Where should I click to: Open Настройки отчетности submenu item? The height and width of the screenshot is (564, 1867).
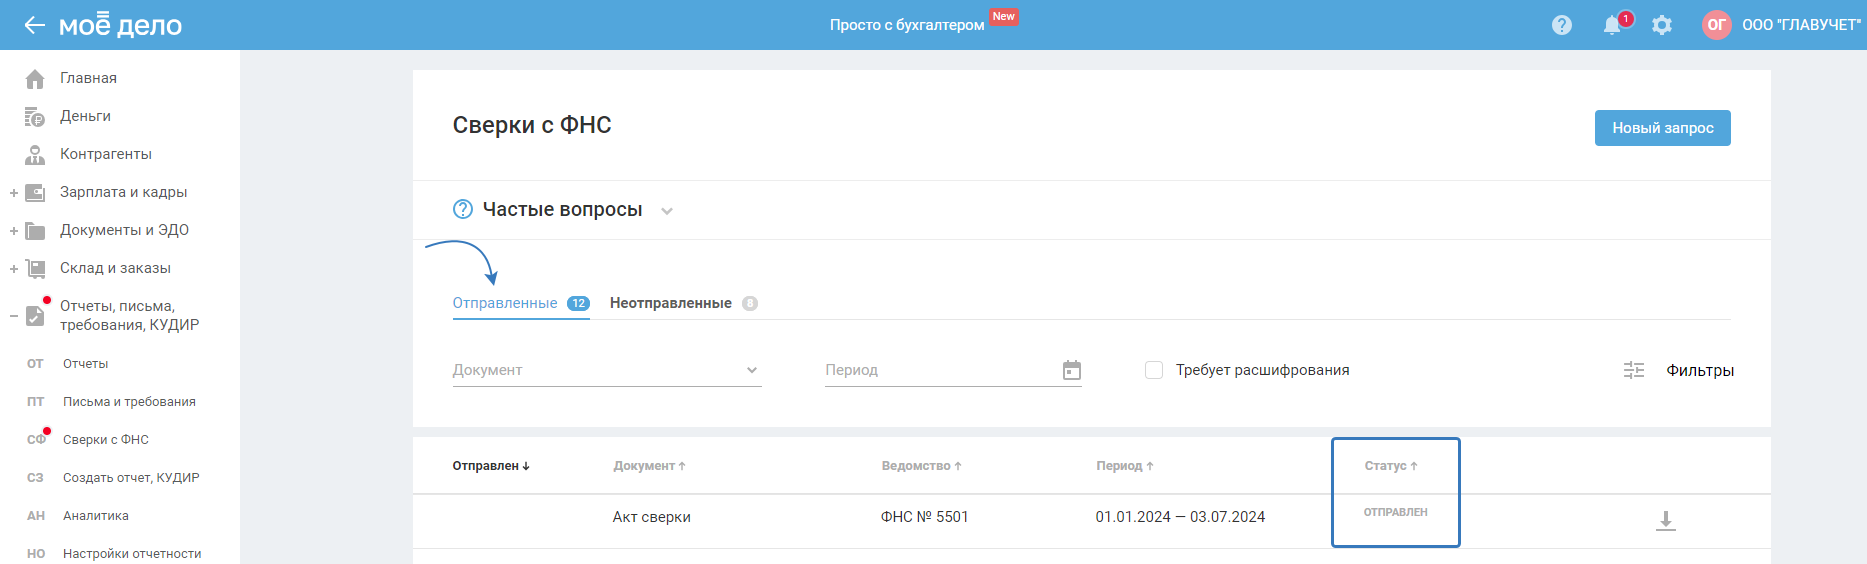click(132, 554)
